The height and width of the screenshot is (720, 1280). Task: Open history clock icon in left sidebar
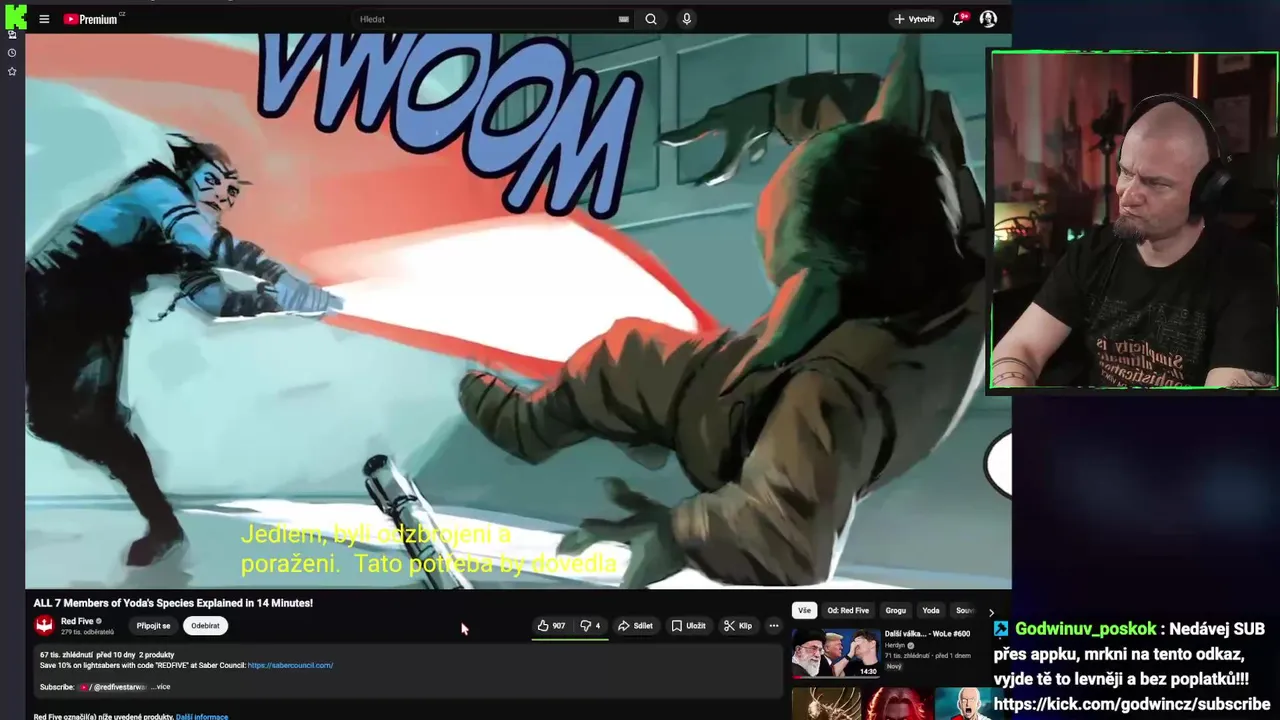(x=12, y=53)
